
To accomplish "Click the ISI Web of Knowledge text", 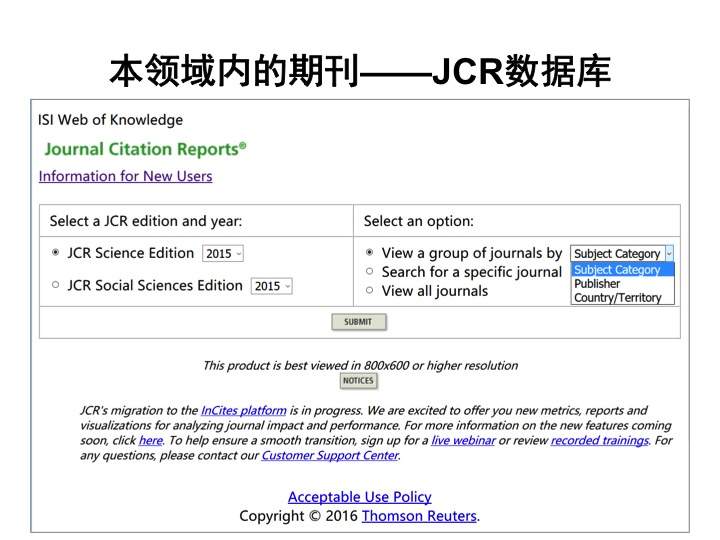I will tap(110, 120).
